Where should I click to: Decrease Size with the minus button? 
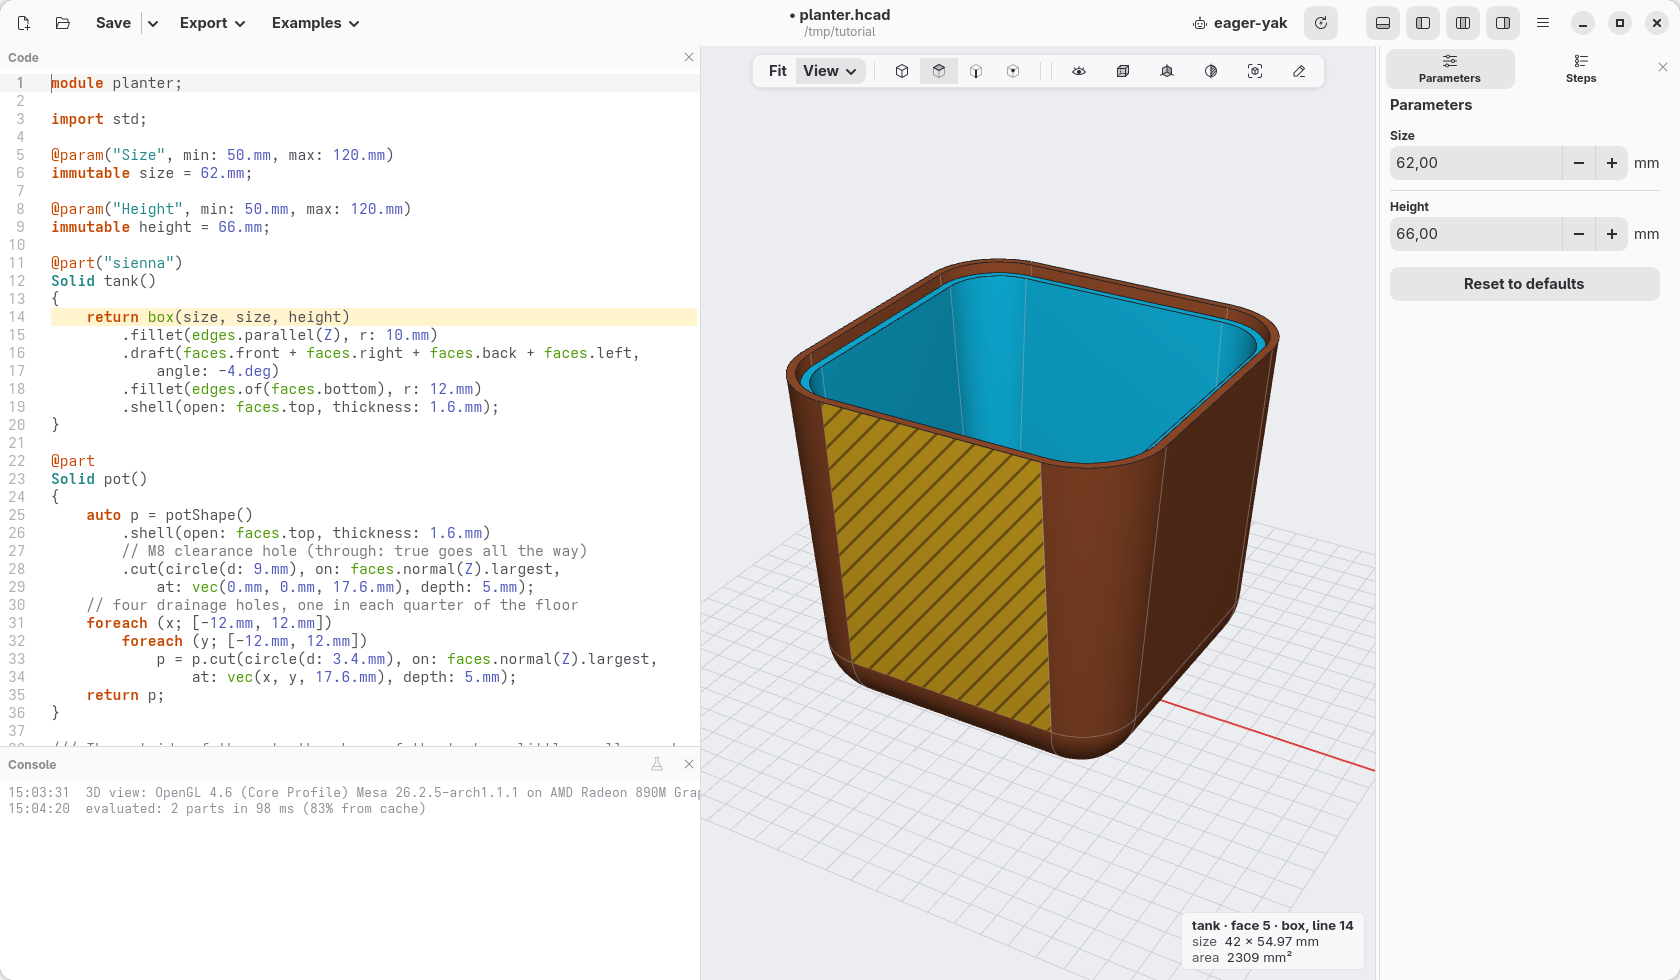coord(1579,163)
